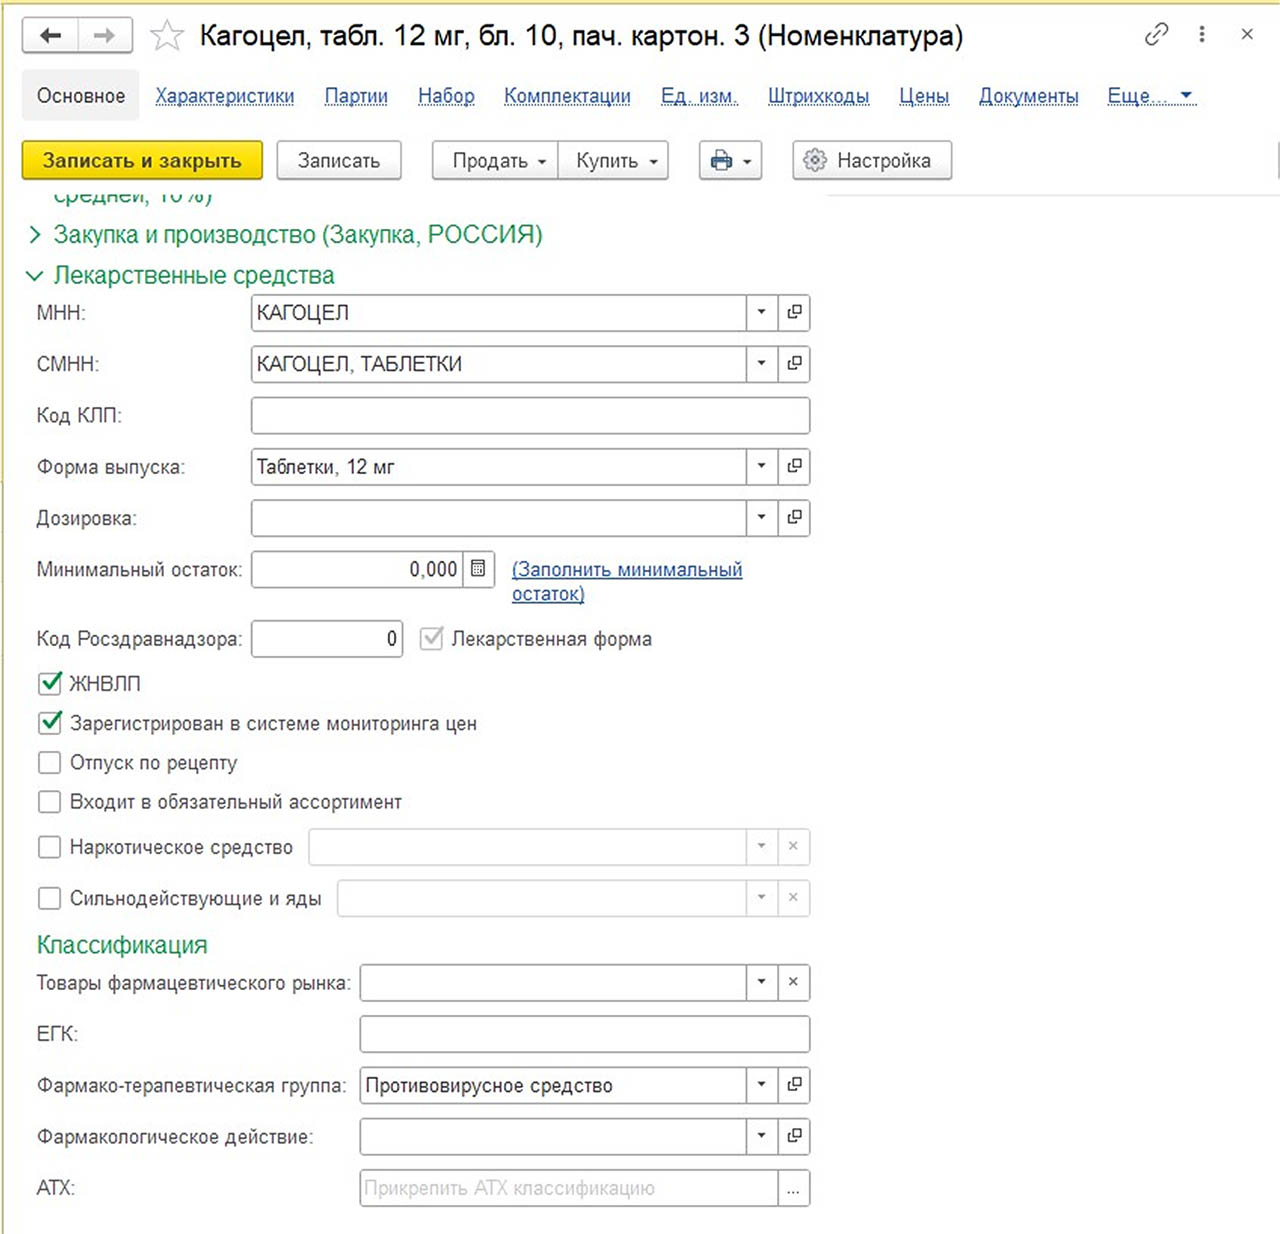Viewport: 1280px width, 1234px height.
Task: Click the Записать button
Action: (x=339, y=160)
